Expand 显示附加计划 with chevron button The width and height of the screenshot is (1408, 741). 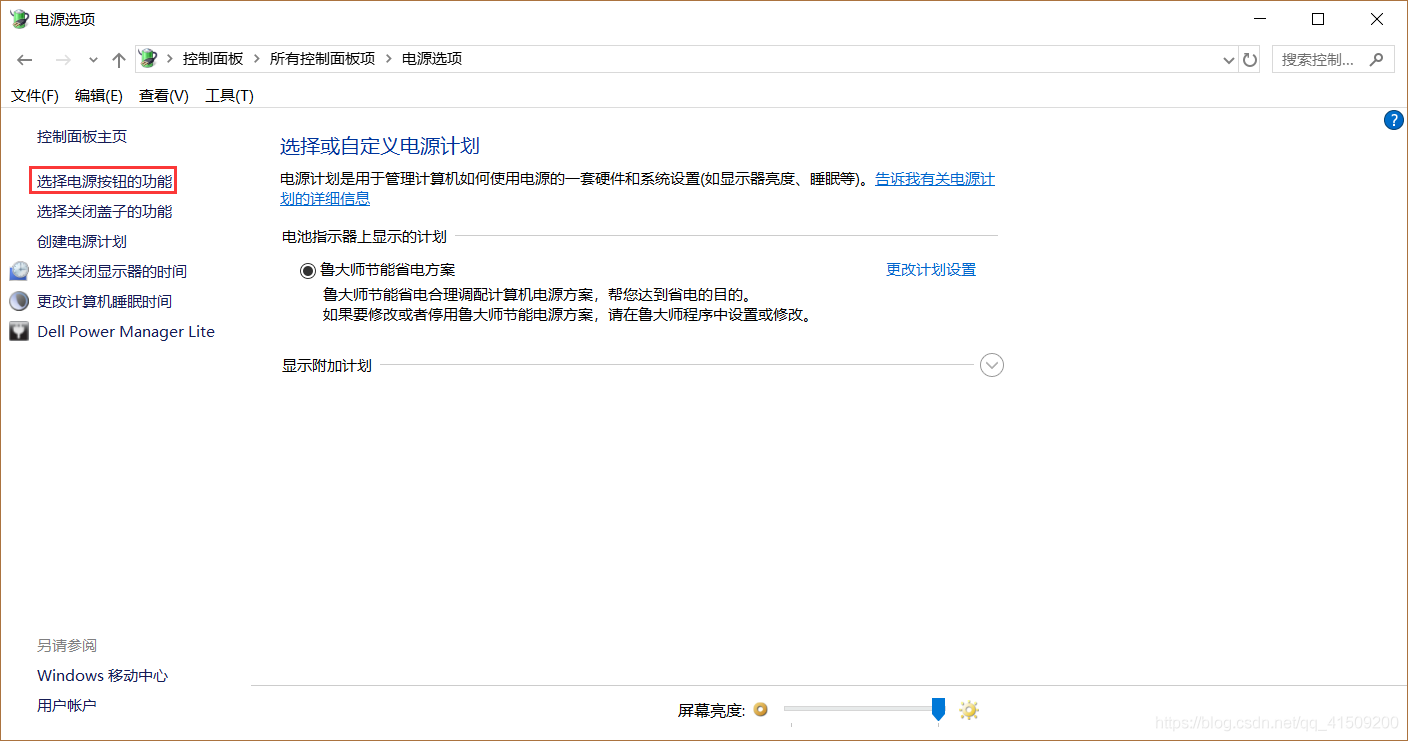(992, 365)
